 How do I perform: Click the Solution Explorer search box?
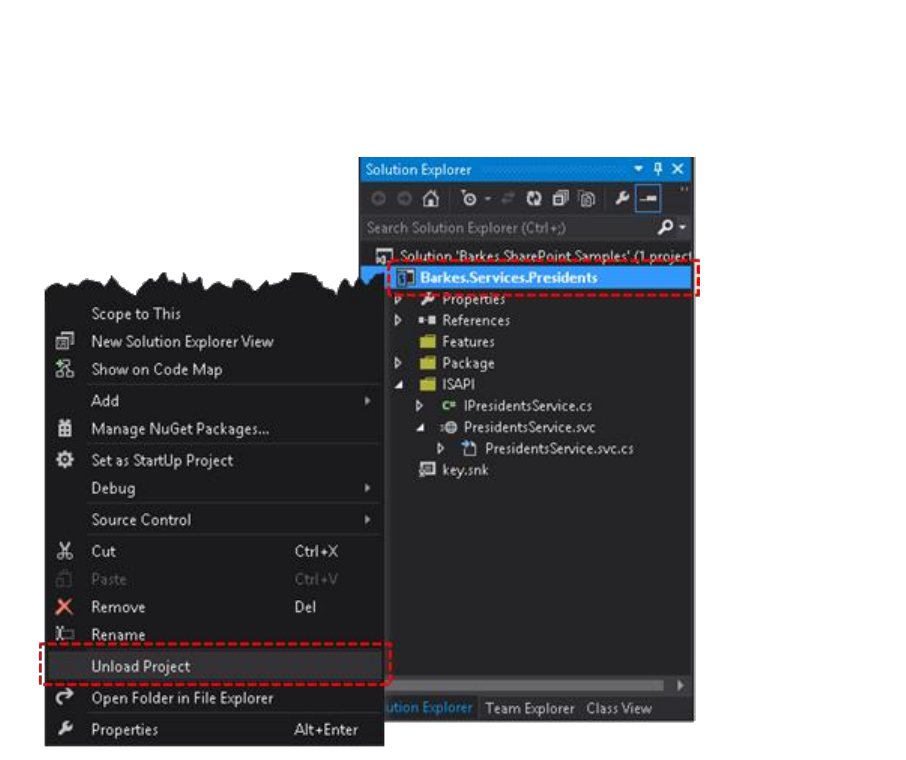[x=508, y=228]
